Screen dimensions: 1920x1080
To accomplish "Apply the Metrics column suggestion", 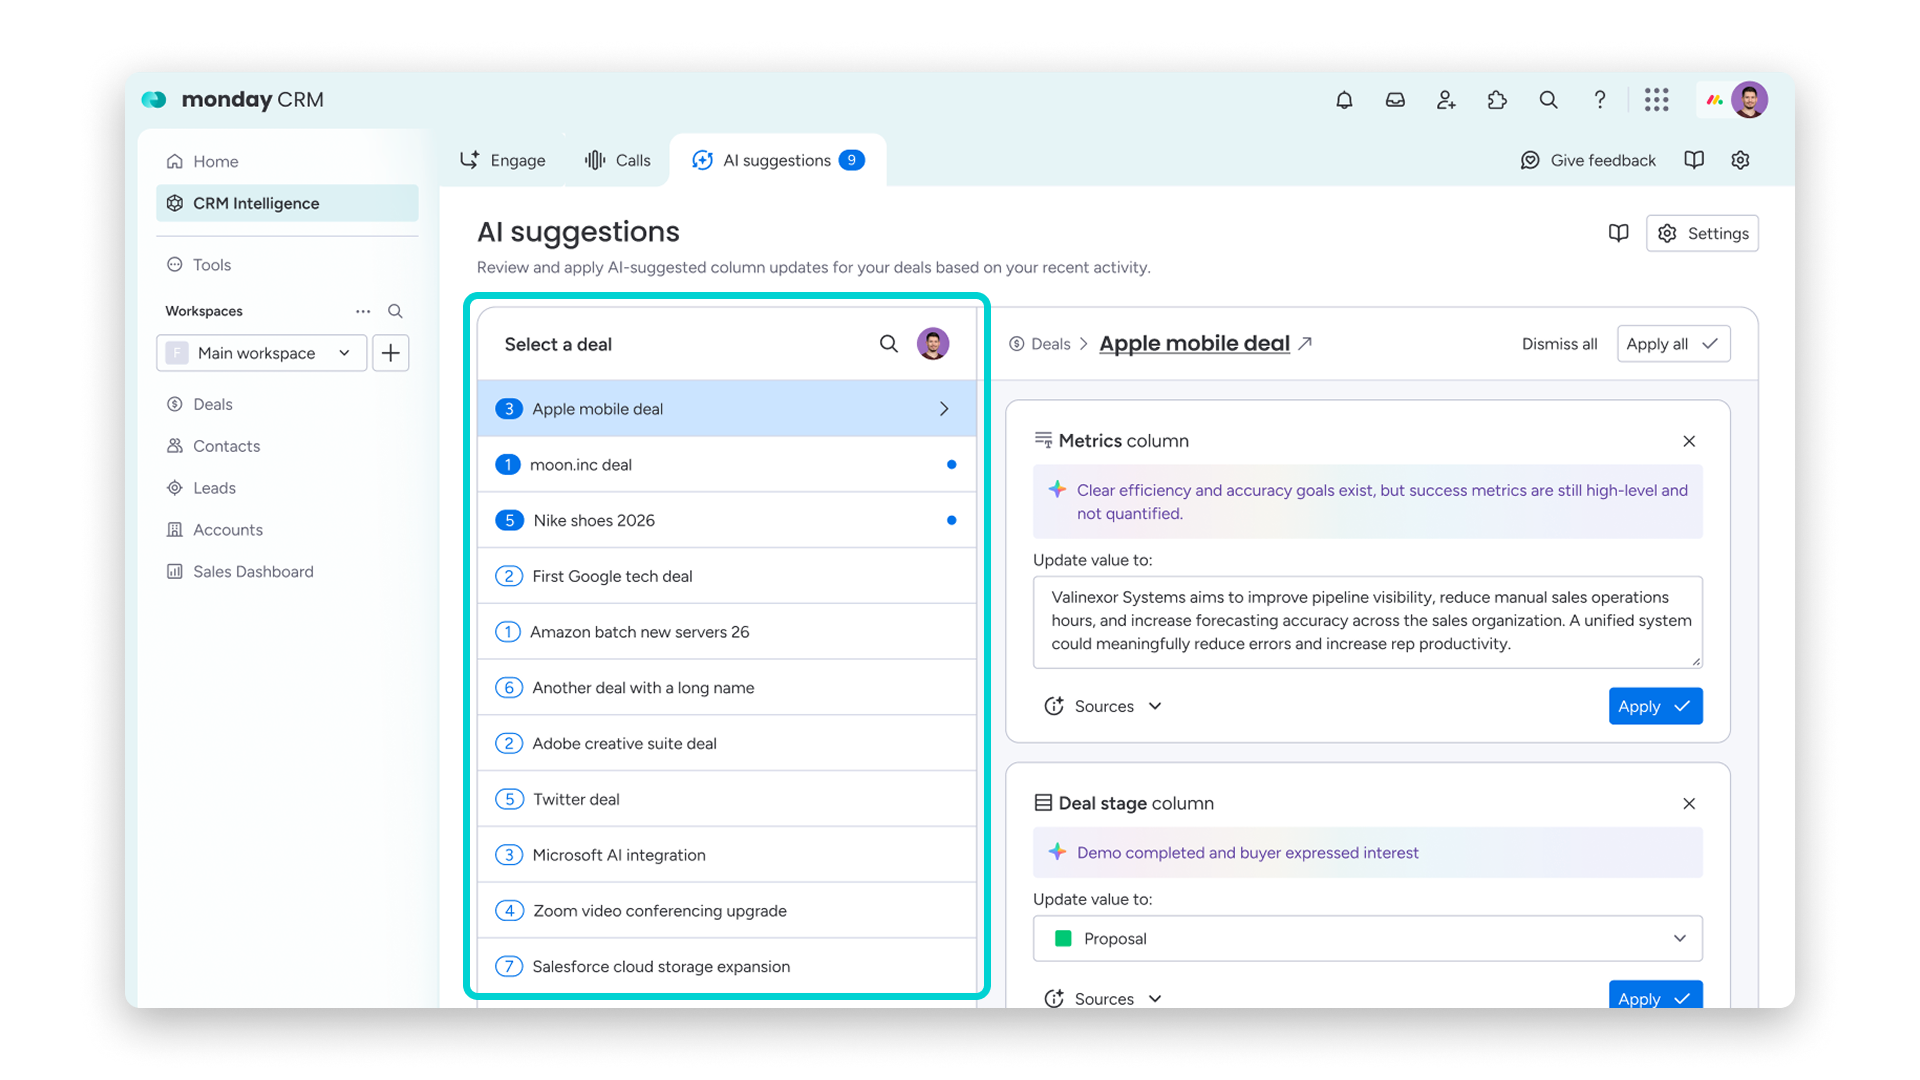I will 1655,706.
